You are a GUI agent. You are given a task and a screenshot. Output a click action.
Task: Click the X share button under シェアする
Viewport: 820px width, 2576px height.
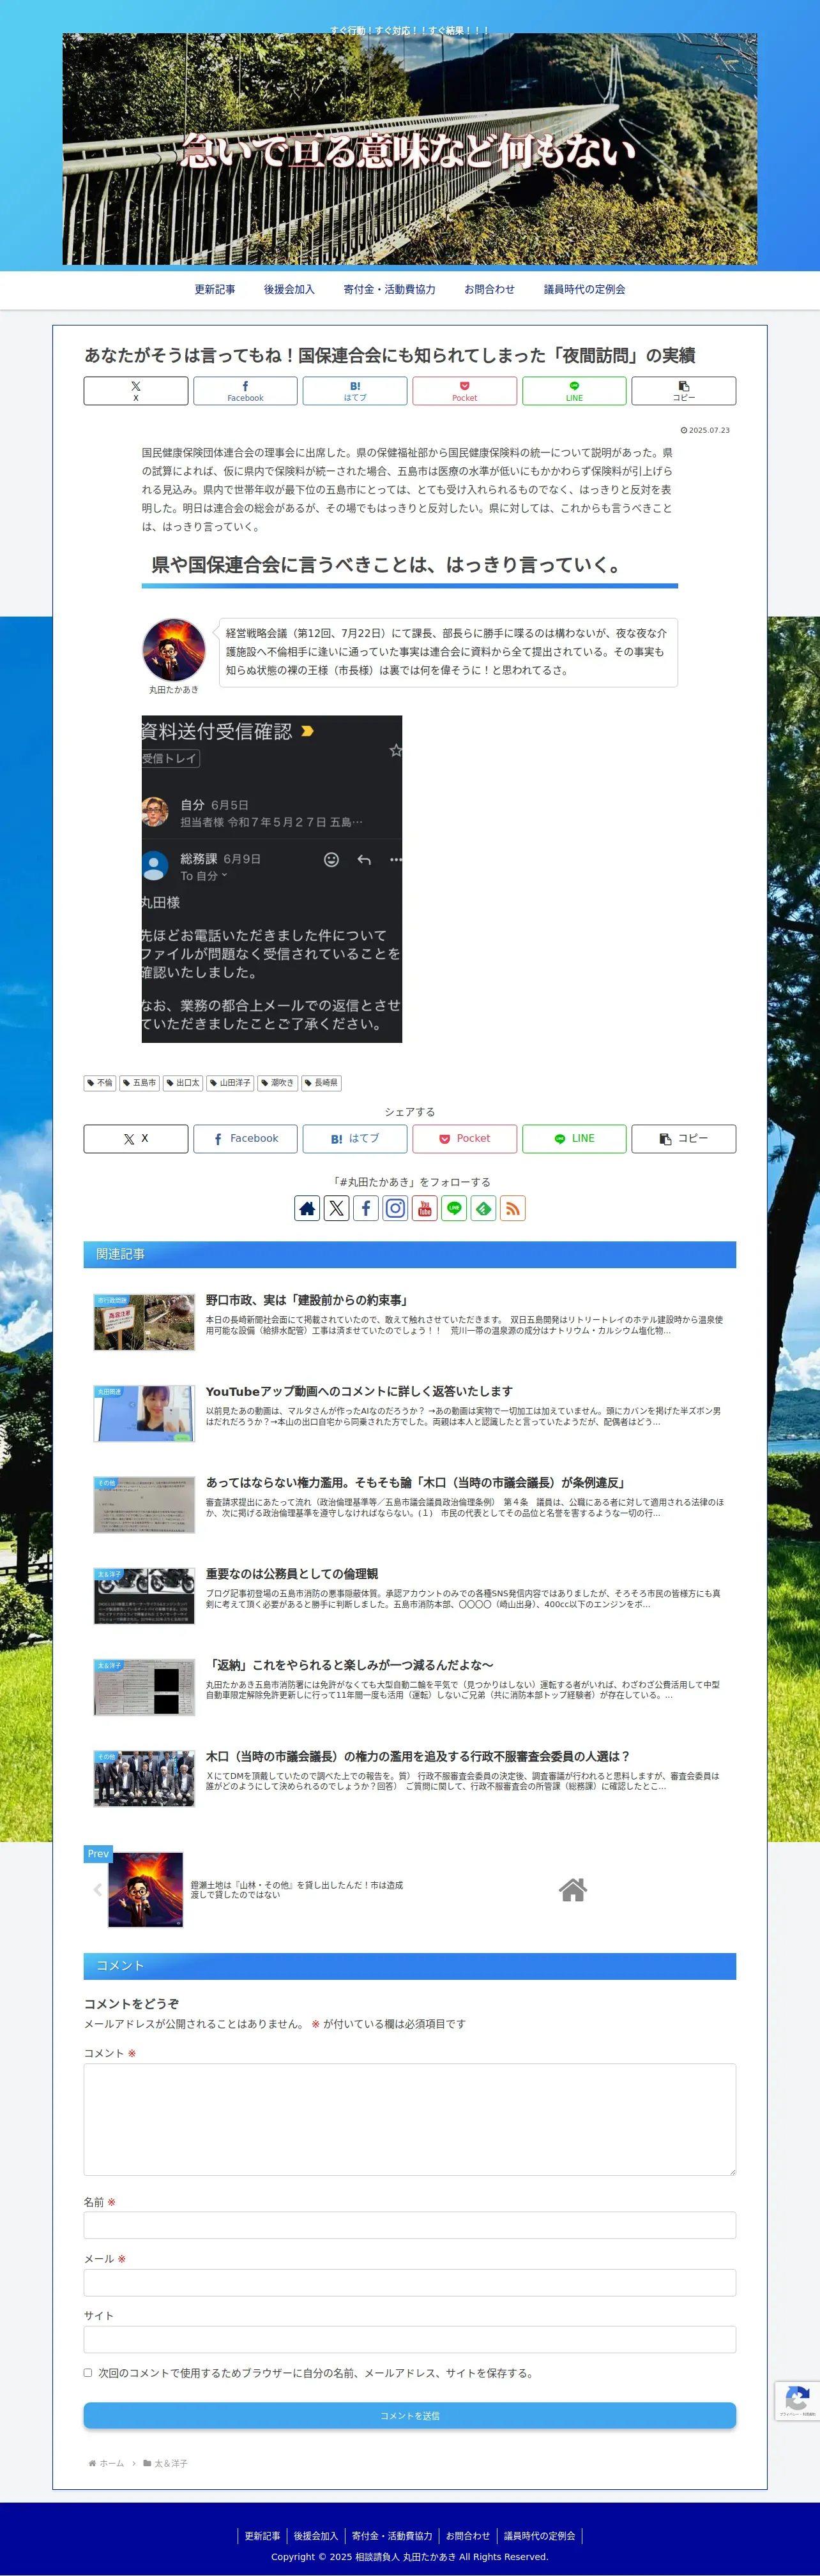(x=136, y=1138)
